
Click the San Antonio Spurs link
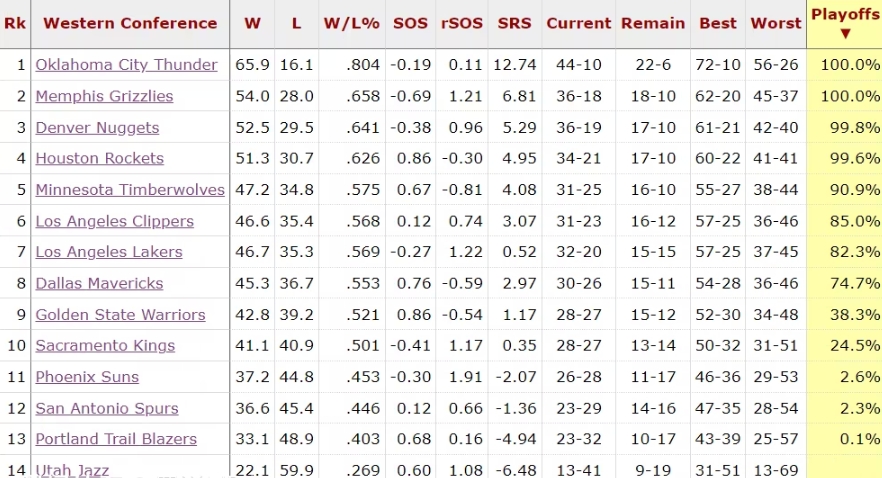107,408
